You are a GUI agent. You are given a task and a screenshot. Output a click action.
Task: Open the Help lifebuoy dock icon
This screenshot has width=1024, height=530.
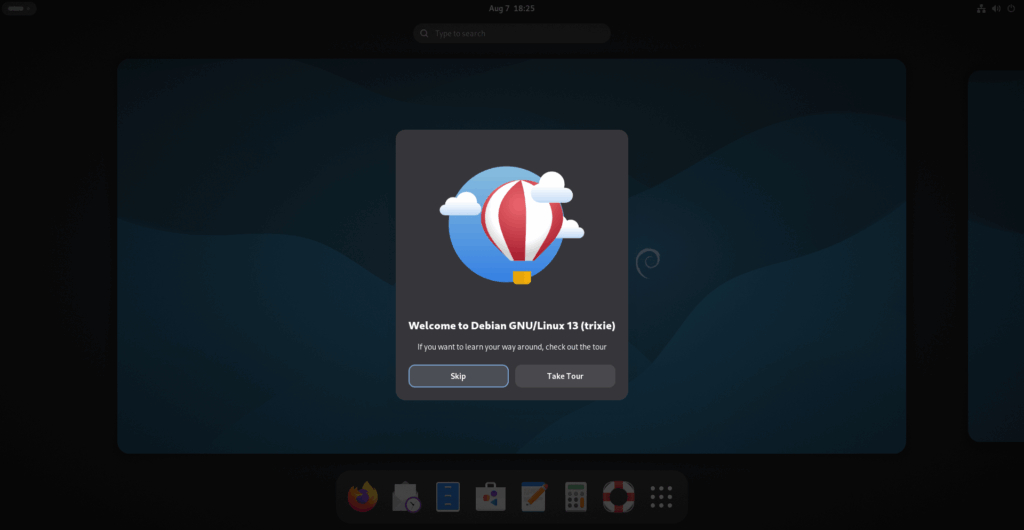click(x=618, y=497)
